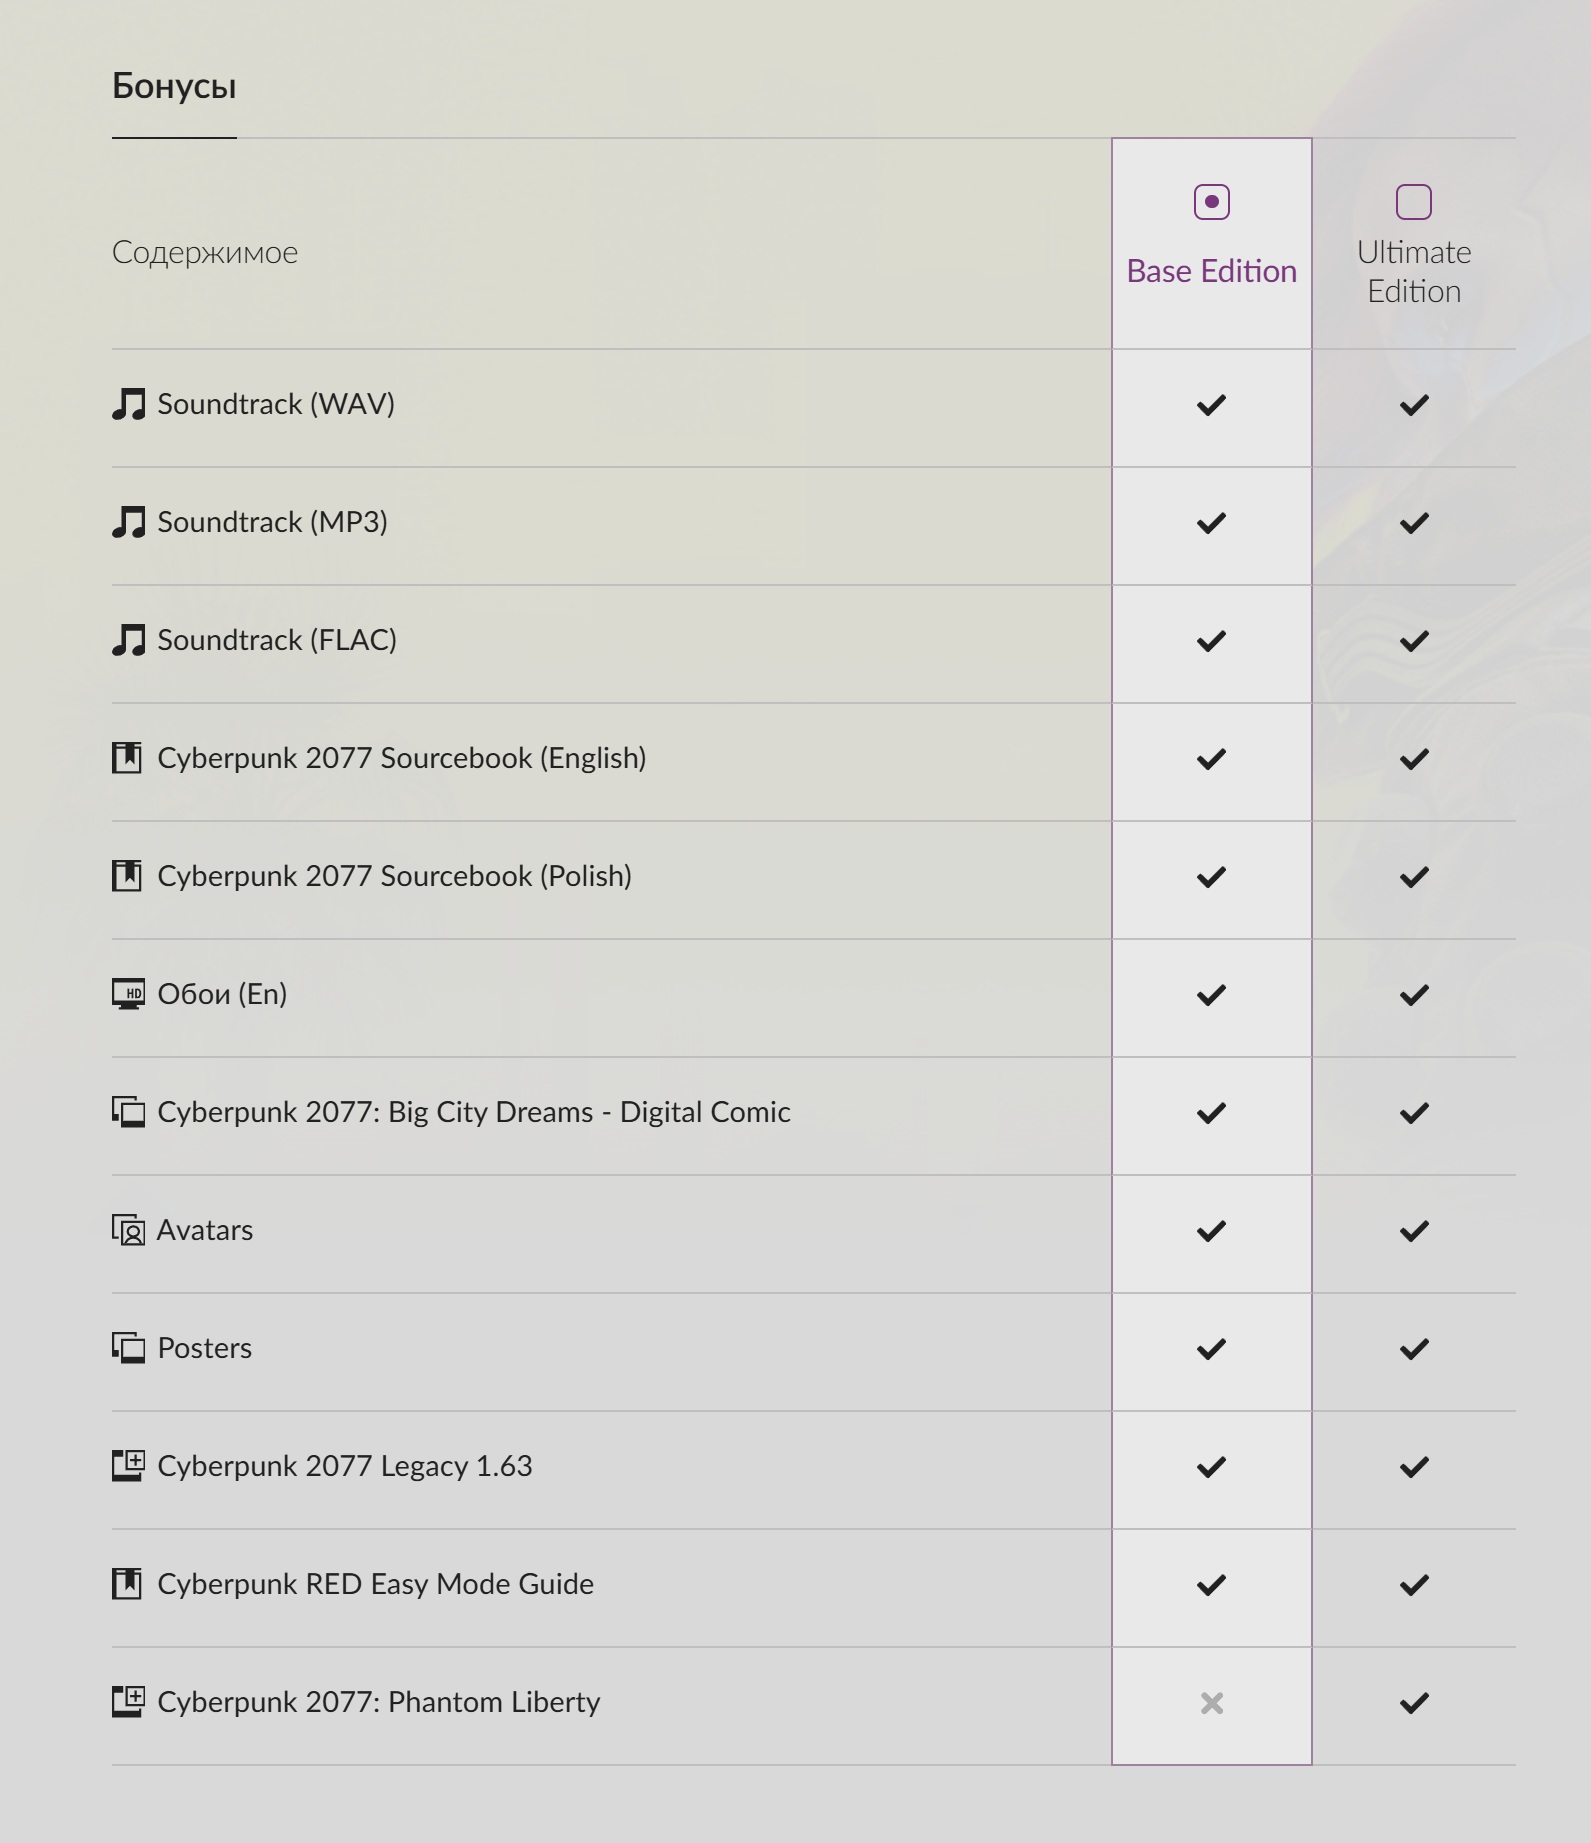Select the Ultimate Edition radio button
Image resolution: width=1591 pixels, height=1843 pixels.
1414,202
